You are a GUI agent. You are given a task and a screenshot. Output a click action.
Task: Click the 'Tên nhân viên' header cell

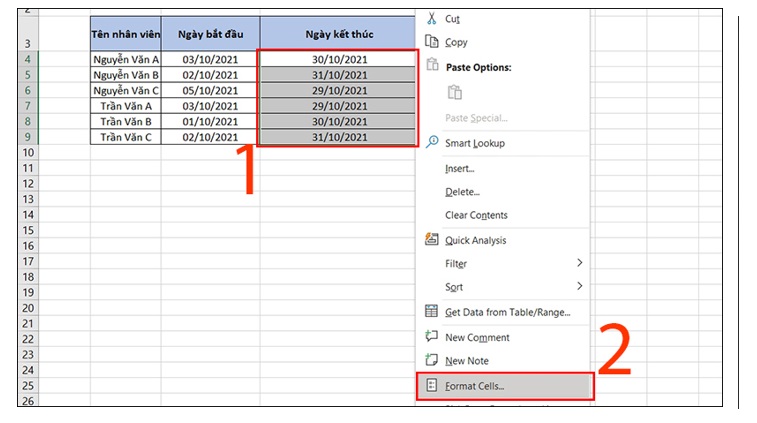[x=125, y=33]
